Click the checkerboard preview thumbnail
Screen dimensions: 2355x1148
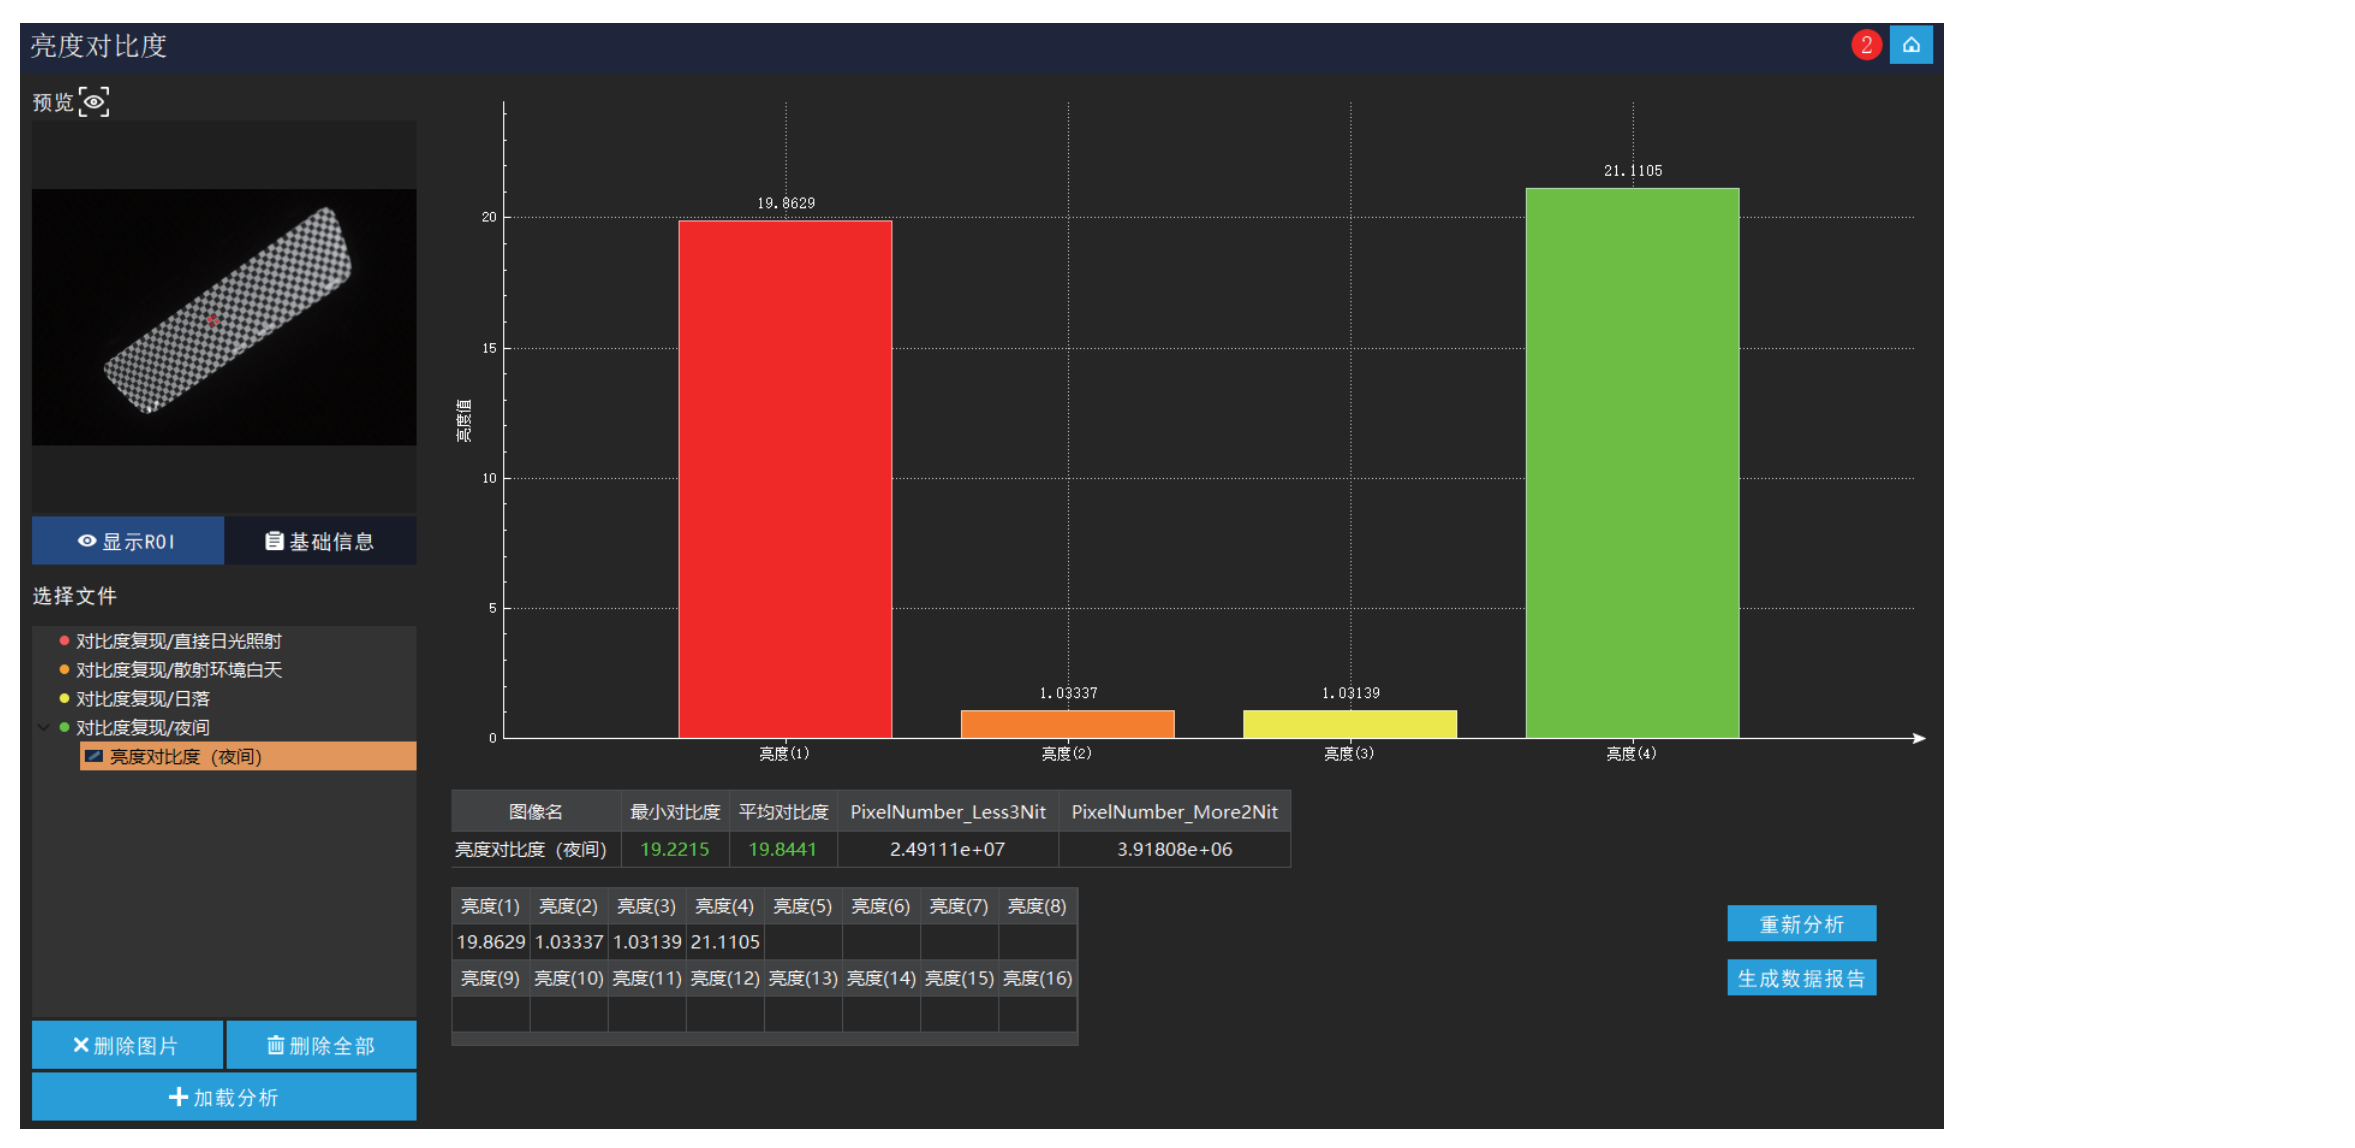[224, 316]
